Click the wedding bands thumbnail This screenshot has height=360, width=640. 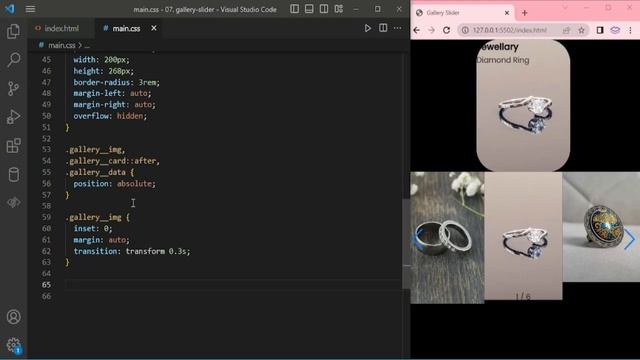[x=447, y=238]
